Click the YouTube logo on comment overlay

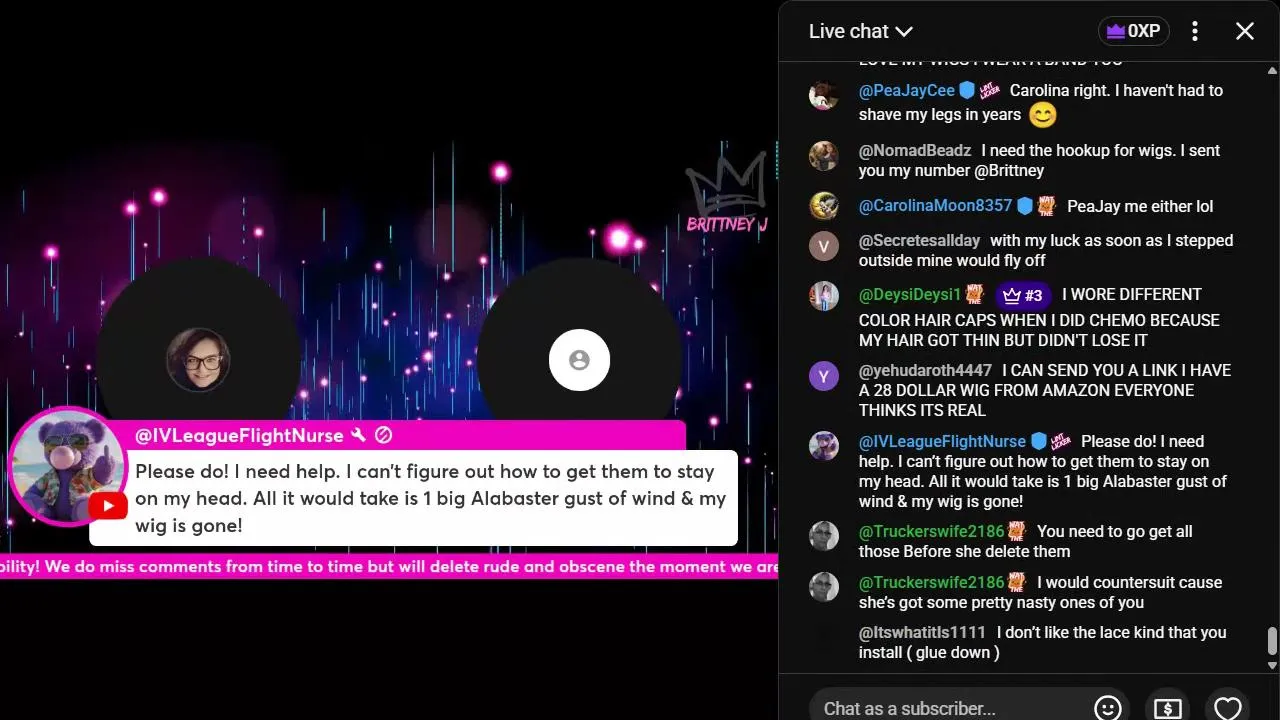pos(108,506)
